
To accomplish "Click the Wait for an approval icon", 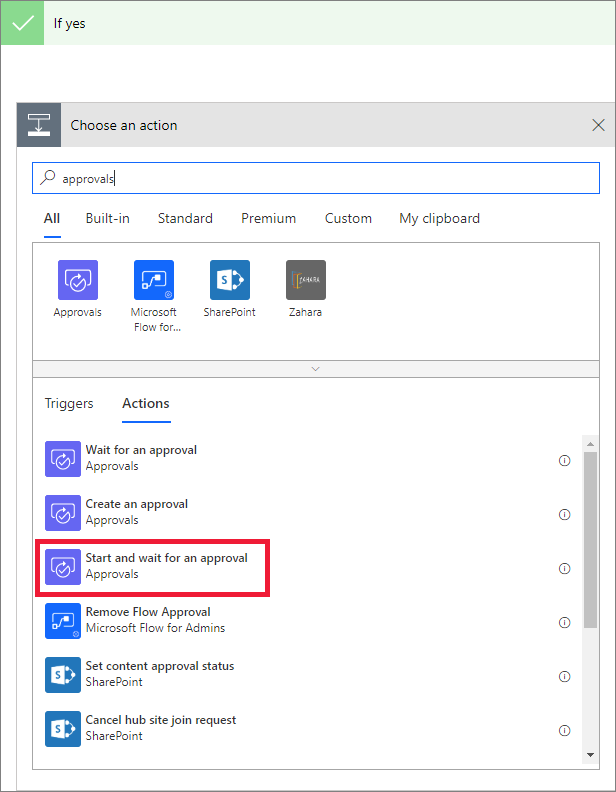I will click(63, 459).
